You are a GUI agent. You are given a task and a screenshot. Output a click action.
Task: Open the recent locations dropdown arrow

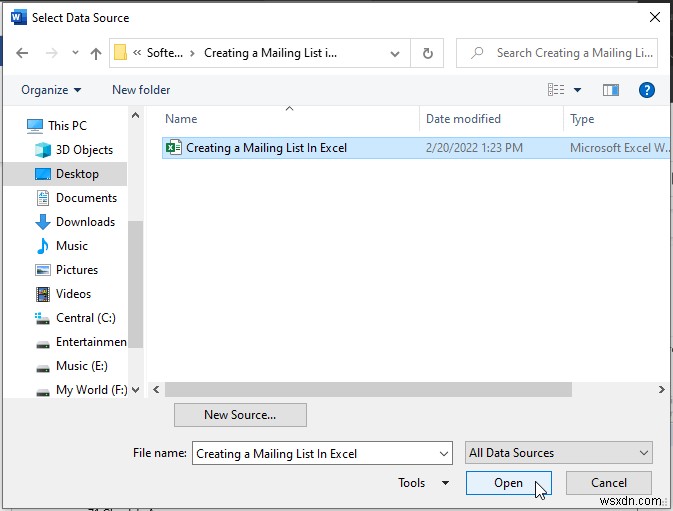(x=75, y=53)
